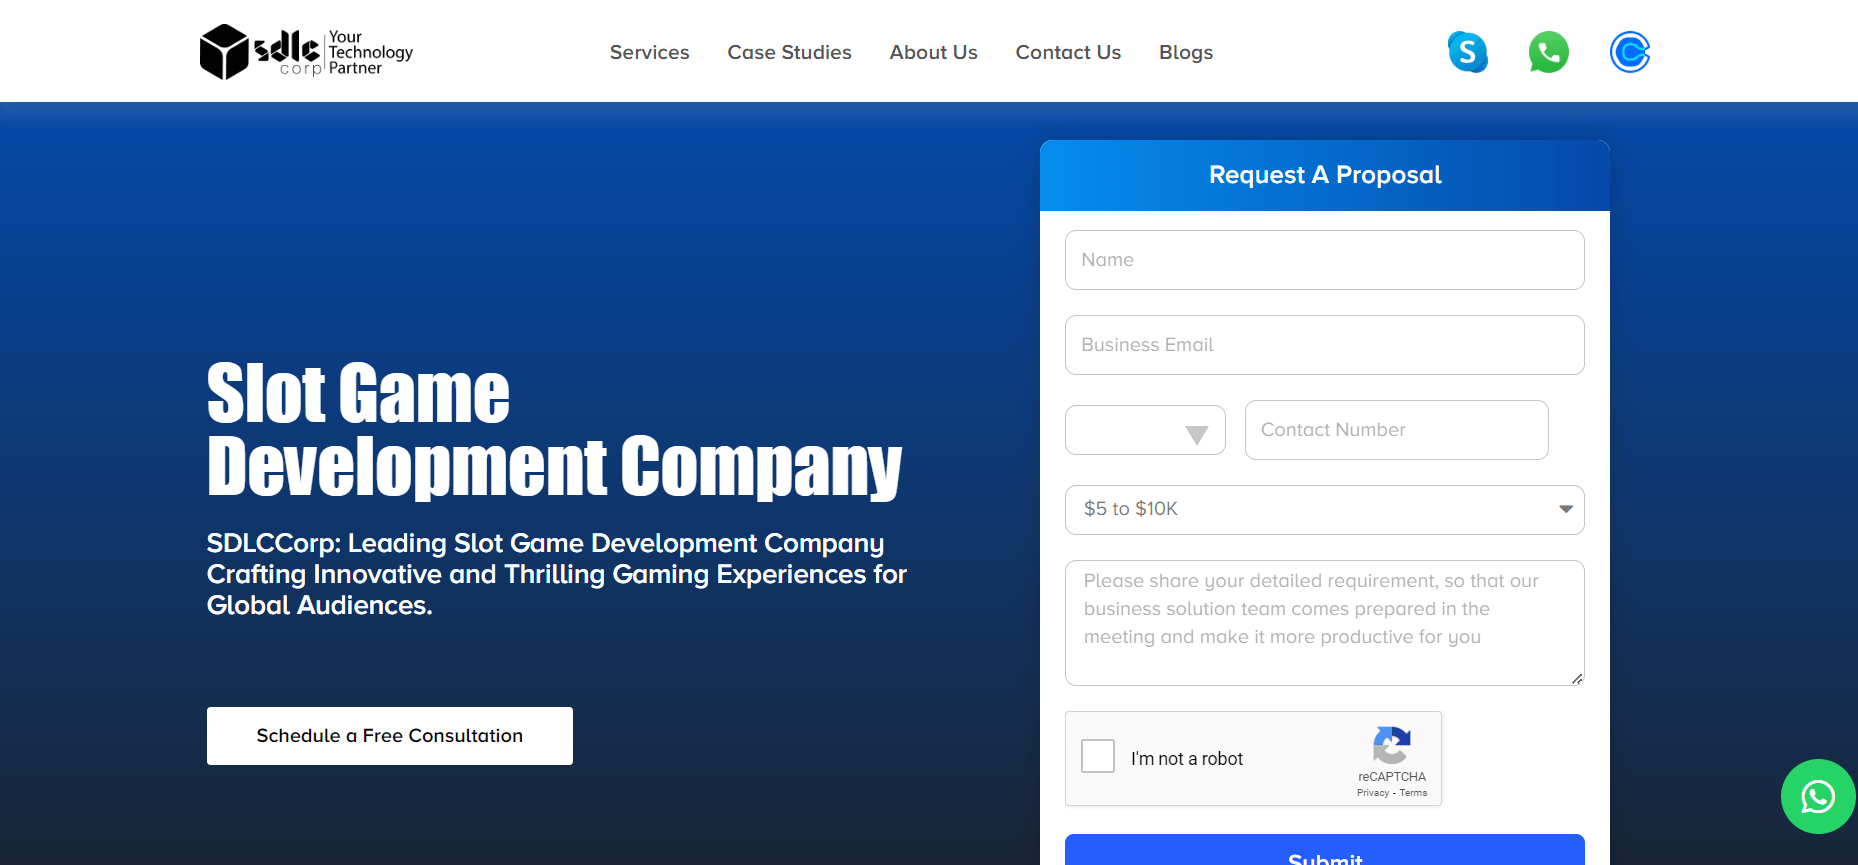Focus the Name input field
Screen dimensions: 1858x865
pos(1325,260)
